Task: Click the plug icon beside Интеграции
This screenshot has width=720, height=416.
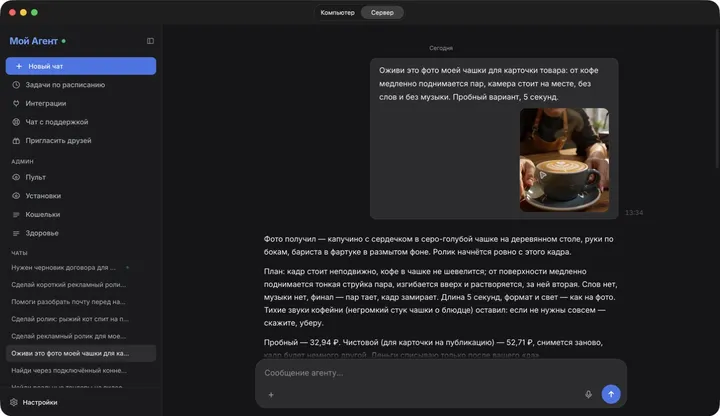Action: pos(16,103)
